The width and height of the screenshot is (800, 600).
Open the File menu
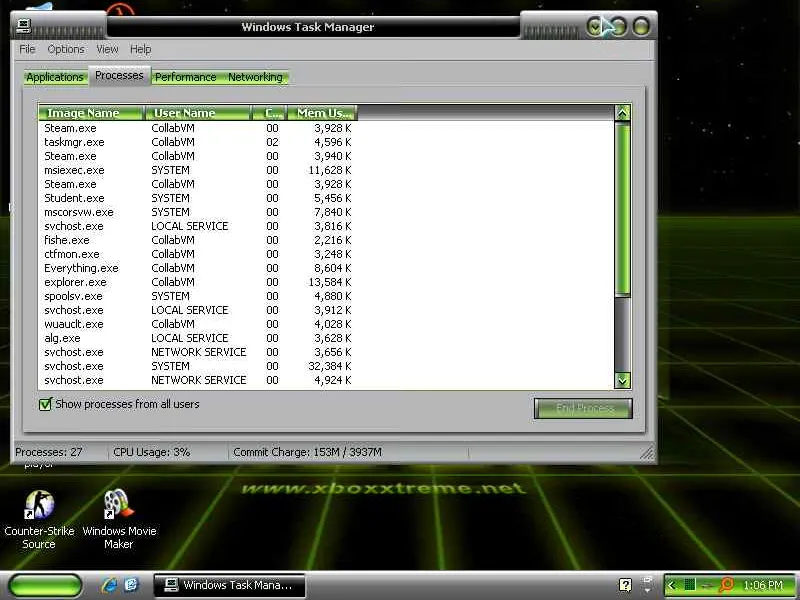[27, 49]
